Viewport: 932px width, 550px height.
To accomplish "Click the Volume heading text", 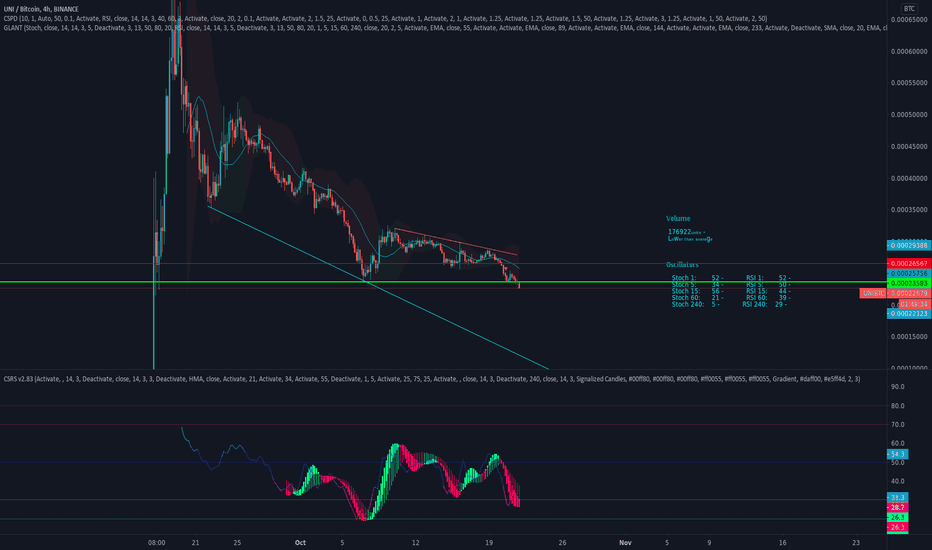I will click(678, 219).
